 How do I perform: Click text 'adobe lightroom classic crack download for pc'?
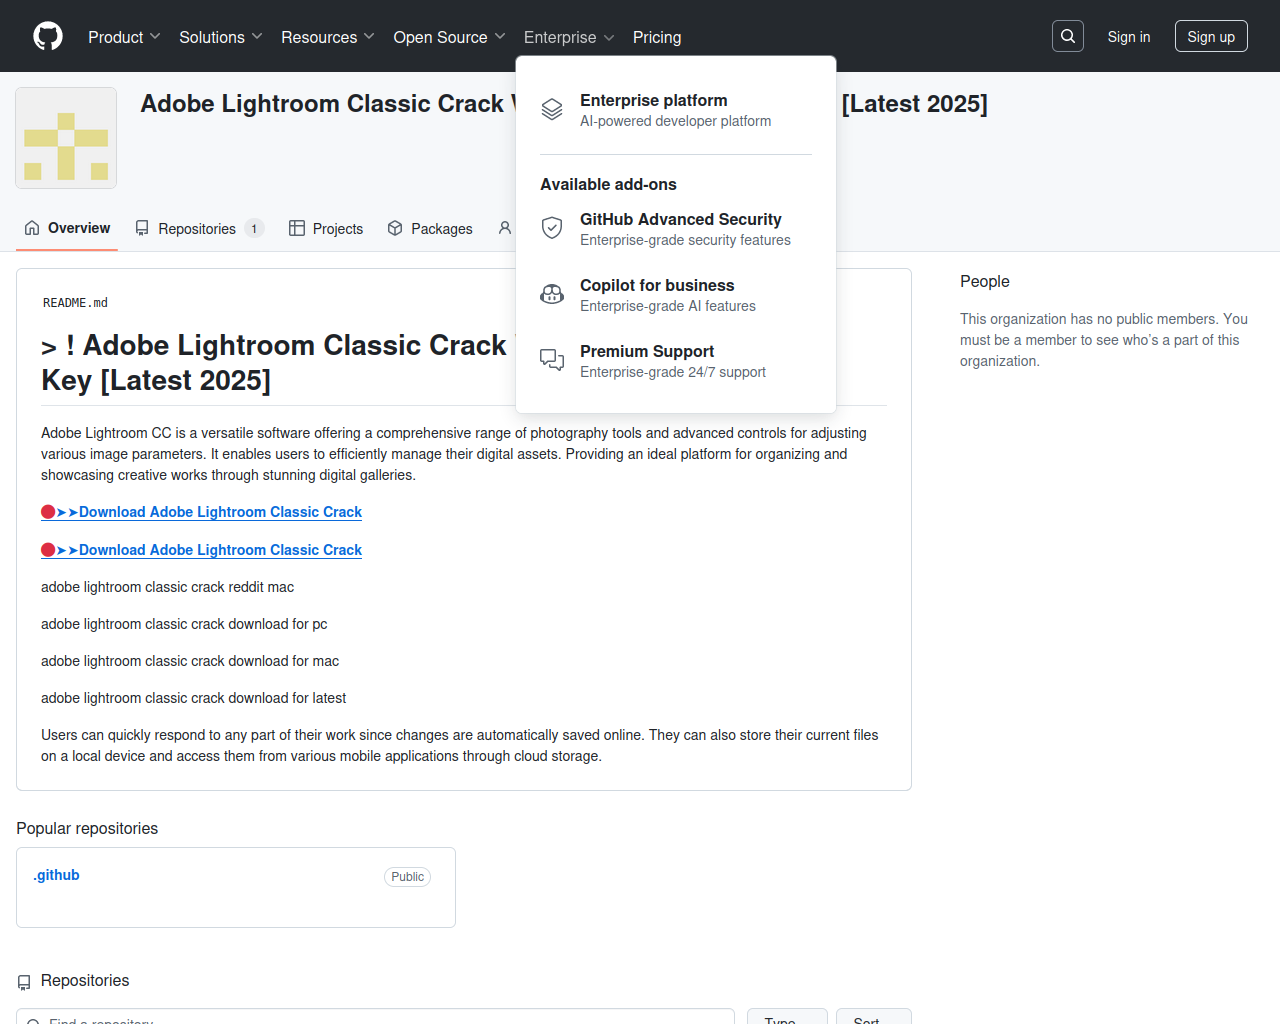pos(184,624)
